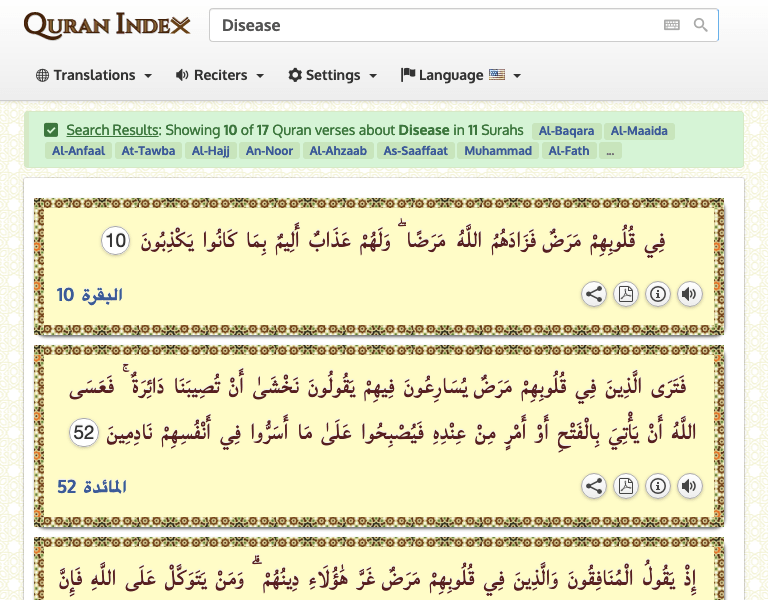Open the virtual keyboard icon in search box
The width and height of the screenshot is (768, 600).
(672, 25)
